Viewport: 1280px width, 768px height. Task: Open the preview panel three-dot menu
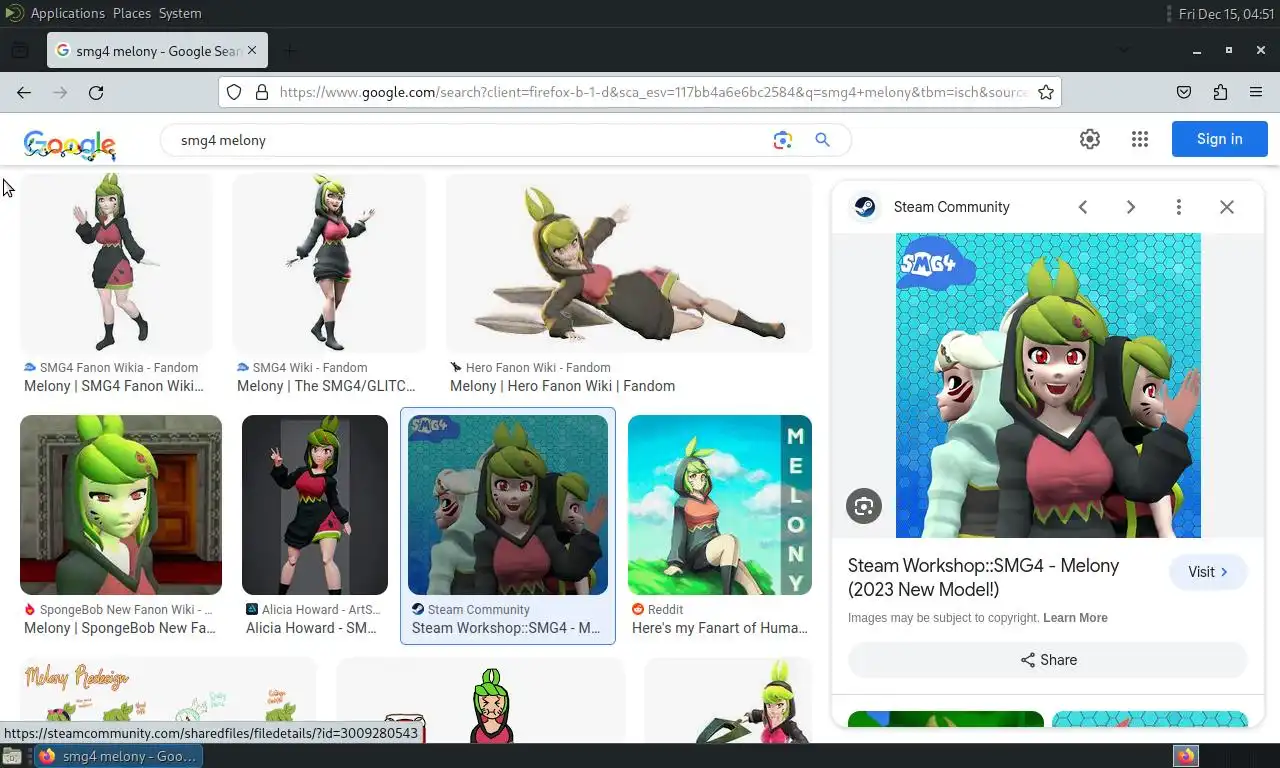(1179, 207)
